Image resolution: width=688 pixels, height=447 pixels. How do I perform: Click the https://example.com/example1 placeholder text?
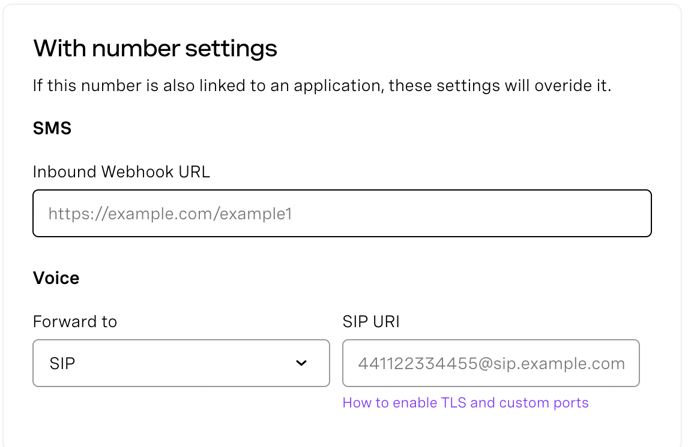point(170,214)
